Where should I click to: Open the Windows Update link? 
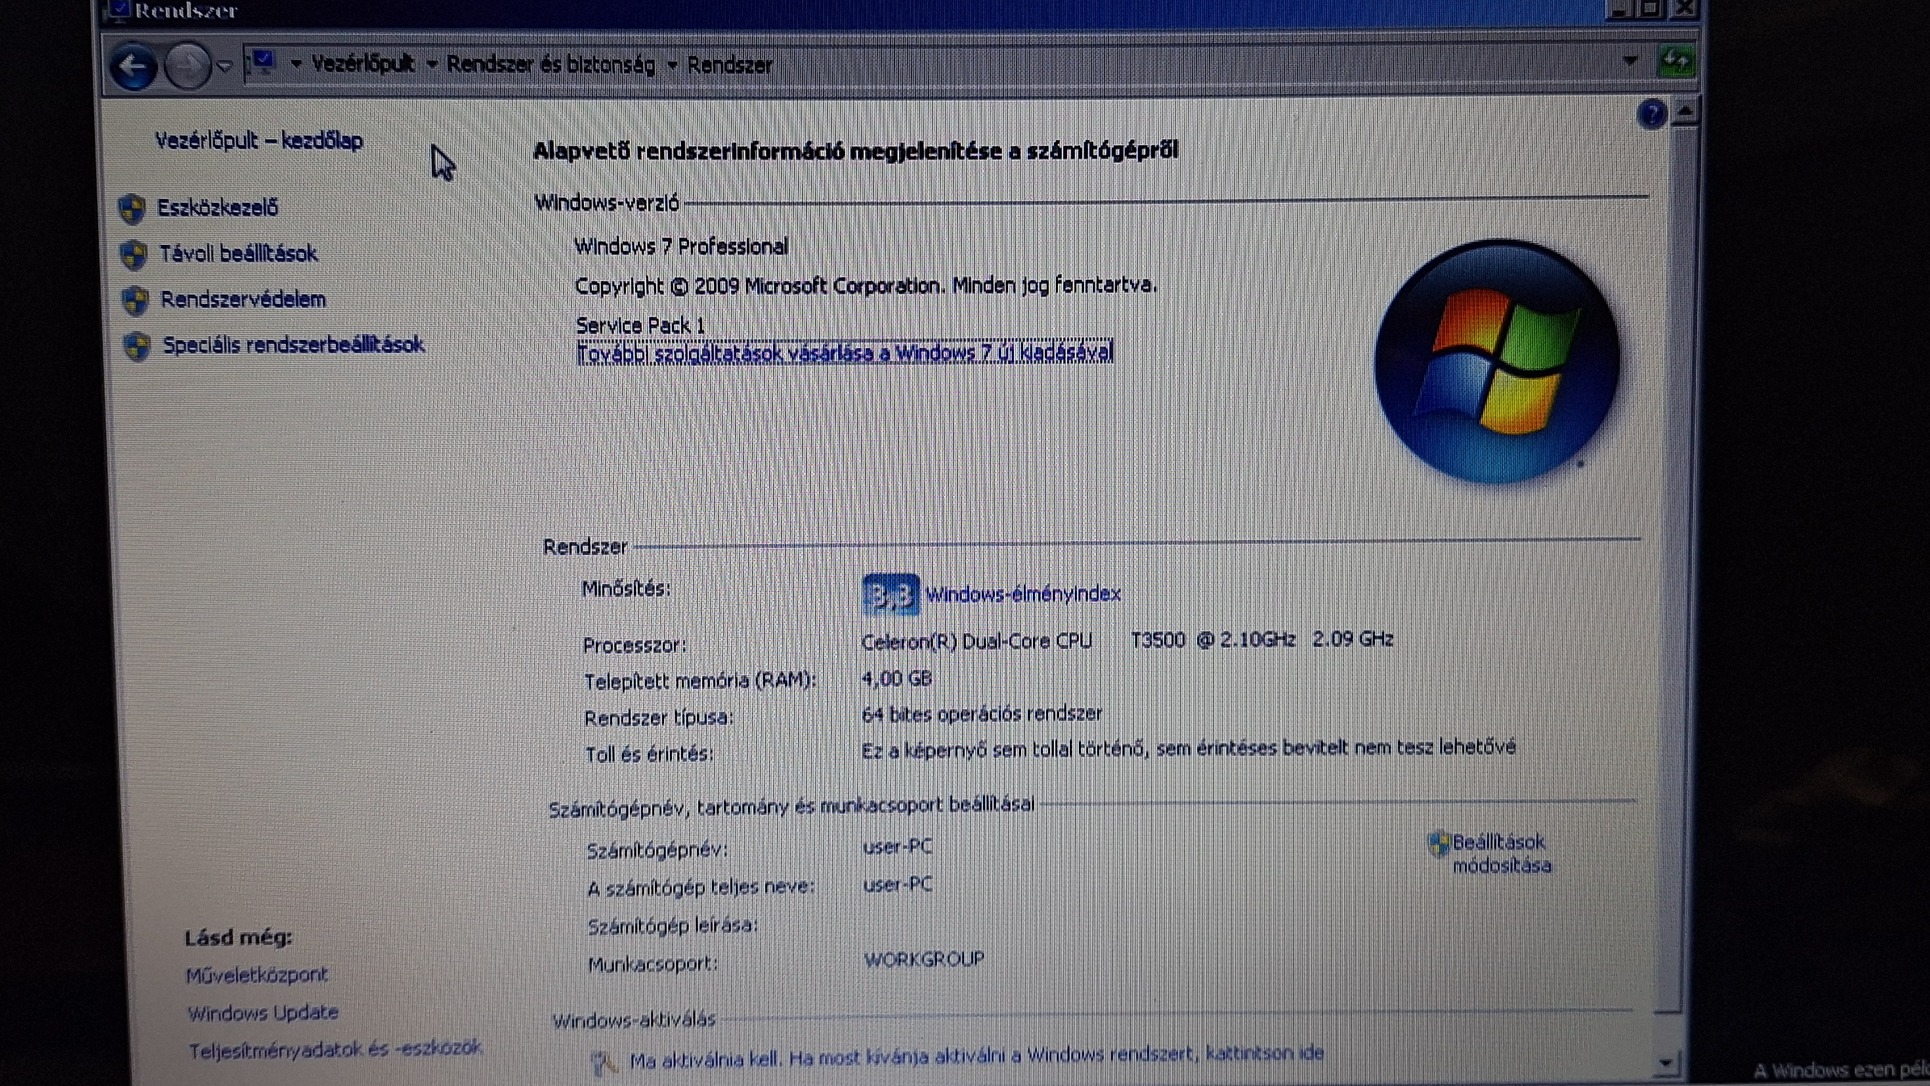pyautogui.click(x=263, y=1013)
